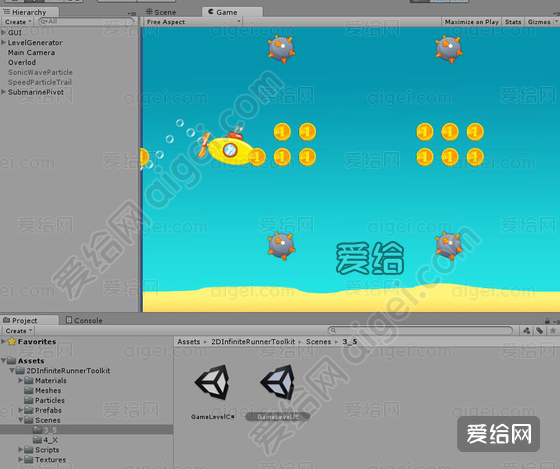This screenshot has height=469, width=560.
Task: Switch to the Scene tab
Action: coord(161,12)
